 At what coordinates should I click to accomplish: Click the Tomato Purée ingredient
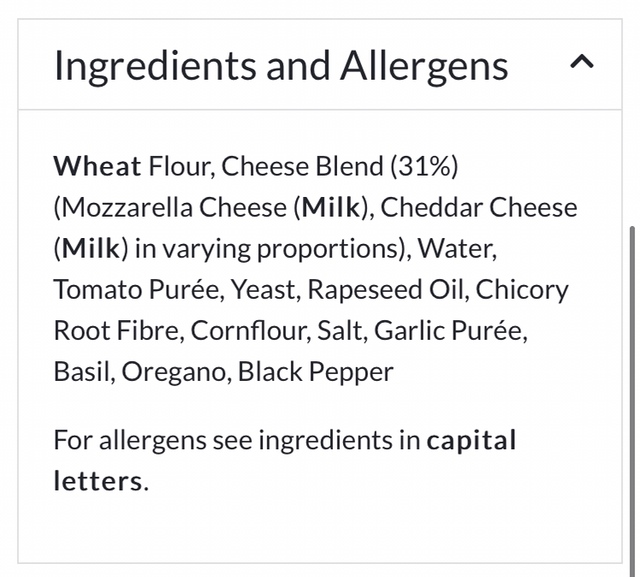pyautogui.click(x=136, y=289)
